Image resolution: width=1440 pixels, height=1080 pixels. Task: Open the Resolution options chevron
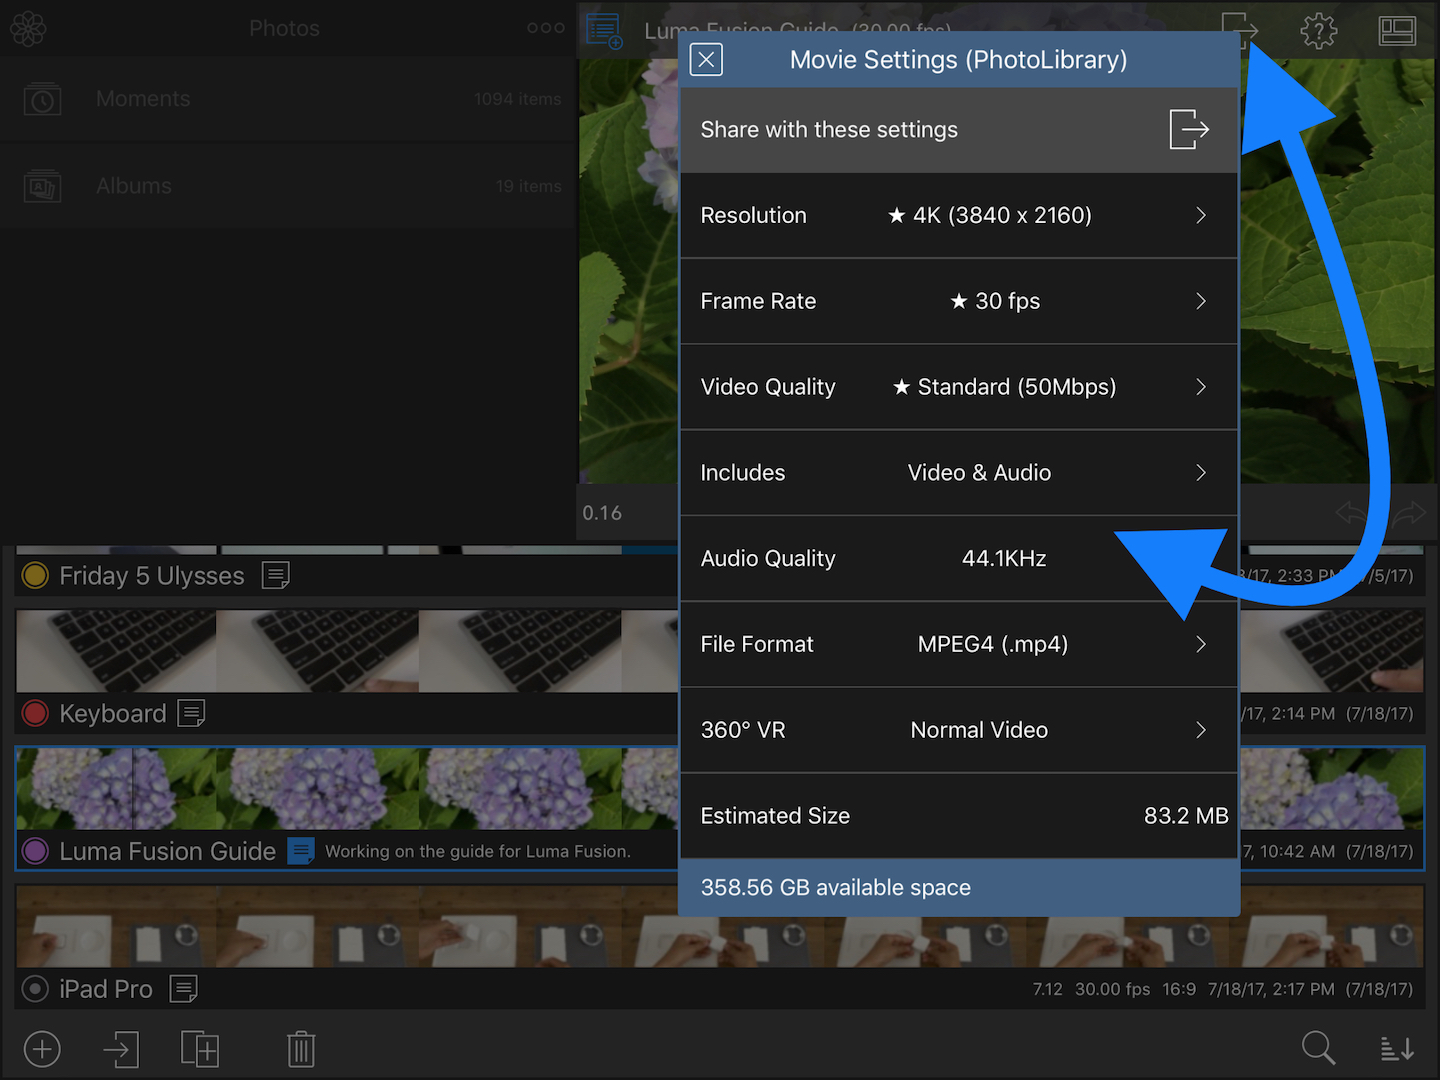pyautogui.click(x=1201, y=215)
